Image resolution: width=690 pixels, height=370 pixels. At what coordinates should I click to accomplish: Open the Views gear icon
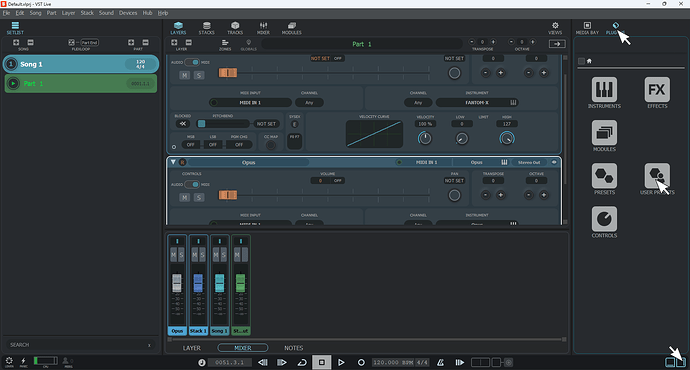555,28
